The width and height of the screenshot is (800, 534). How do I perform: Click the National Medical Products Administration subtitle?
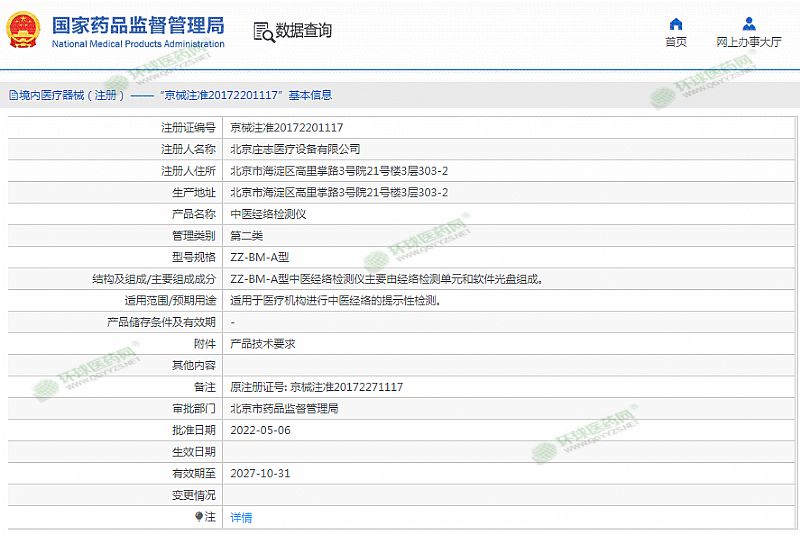[137, 45]
